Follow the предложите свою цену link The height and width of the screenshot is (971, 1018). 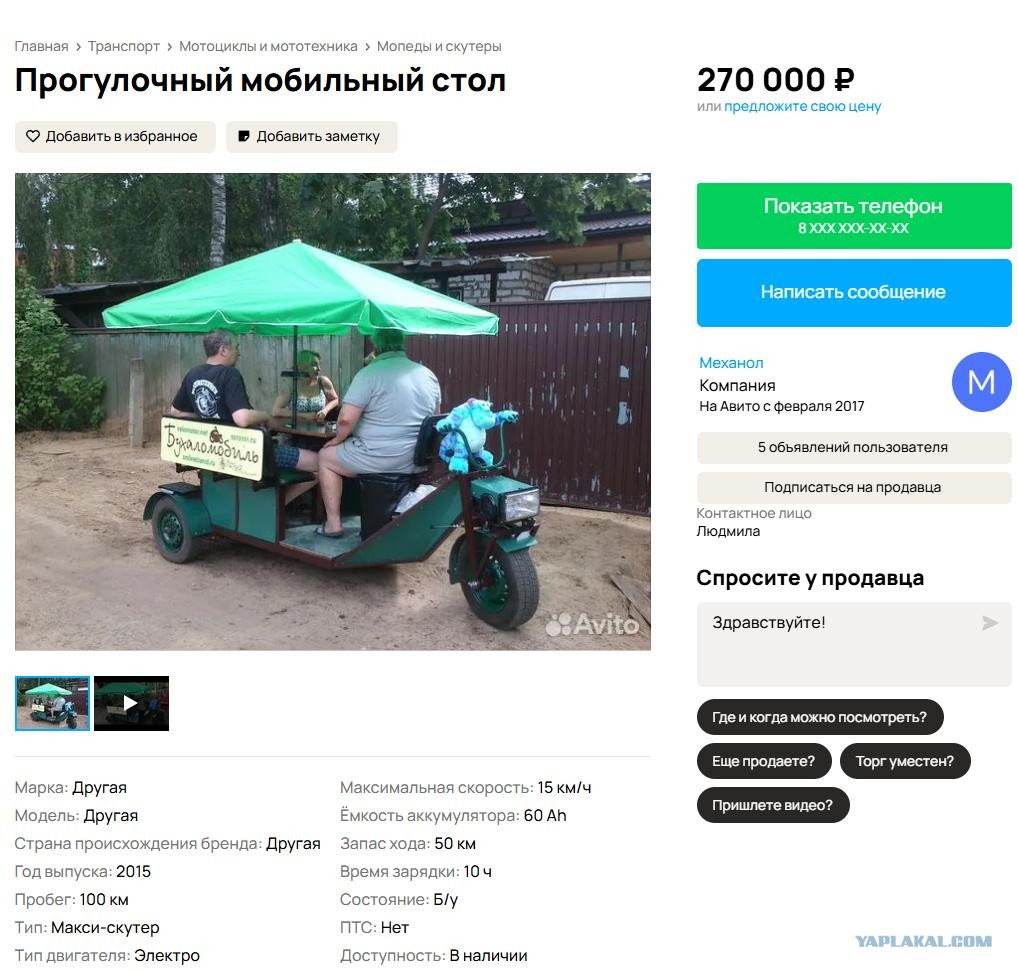click(x=802, y=106)
